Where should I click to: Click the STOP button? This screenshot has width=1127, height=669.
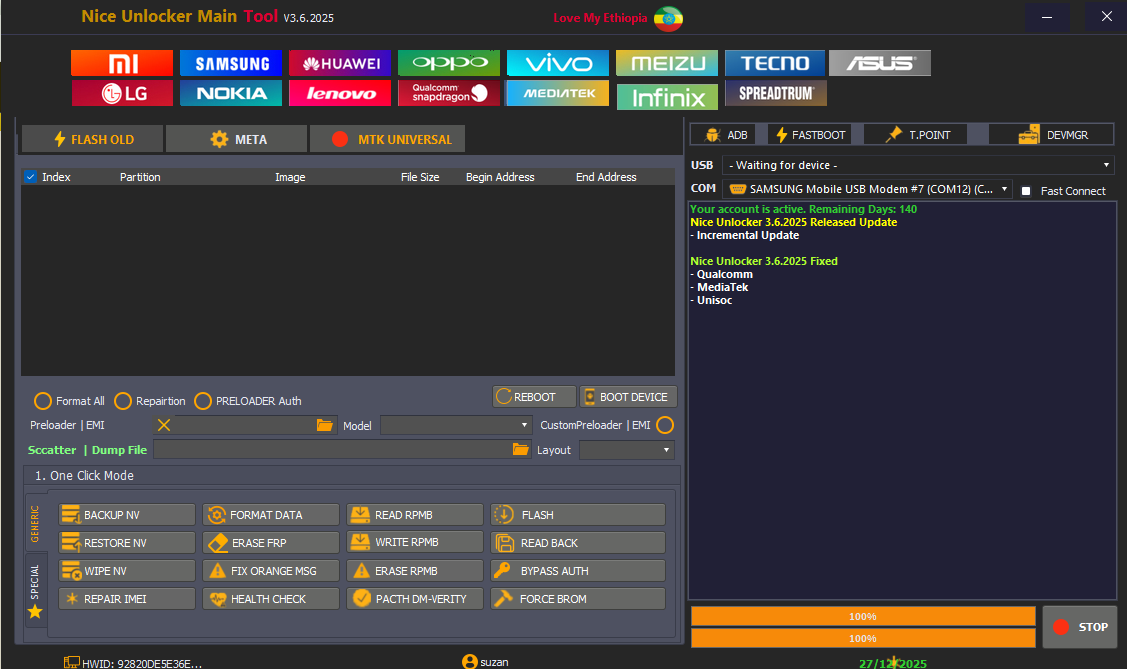pyautogui.click(x=1079, y=627)
